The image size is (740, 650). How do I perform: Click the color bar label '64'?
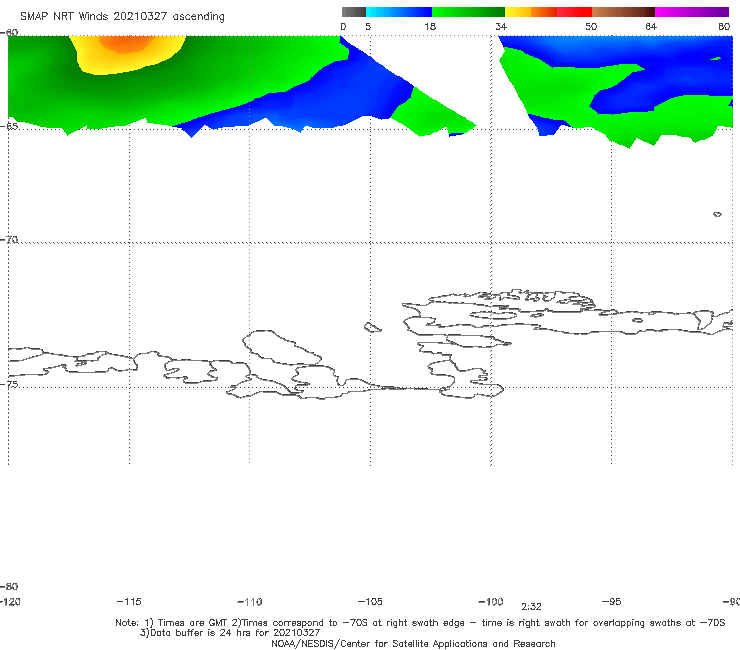(x=651, y=26)
